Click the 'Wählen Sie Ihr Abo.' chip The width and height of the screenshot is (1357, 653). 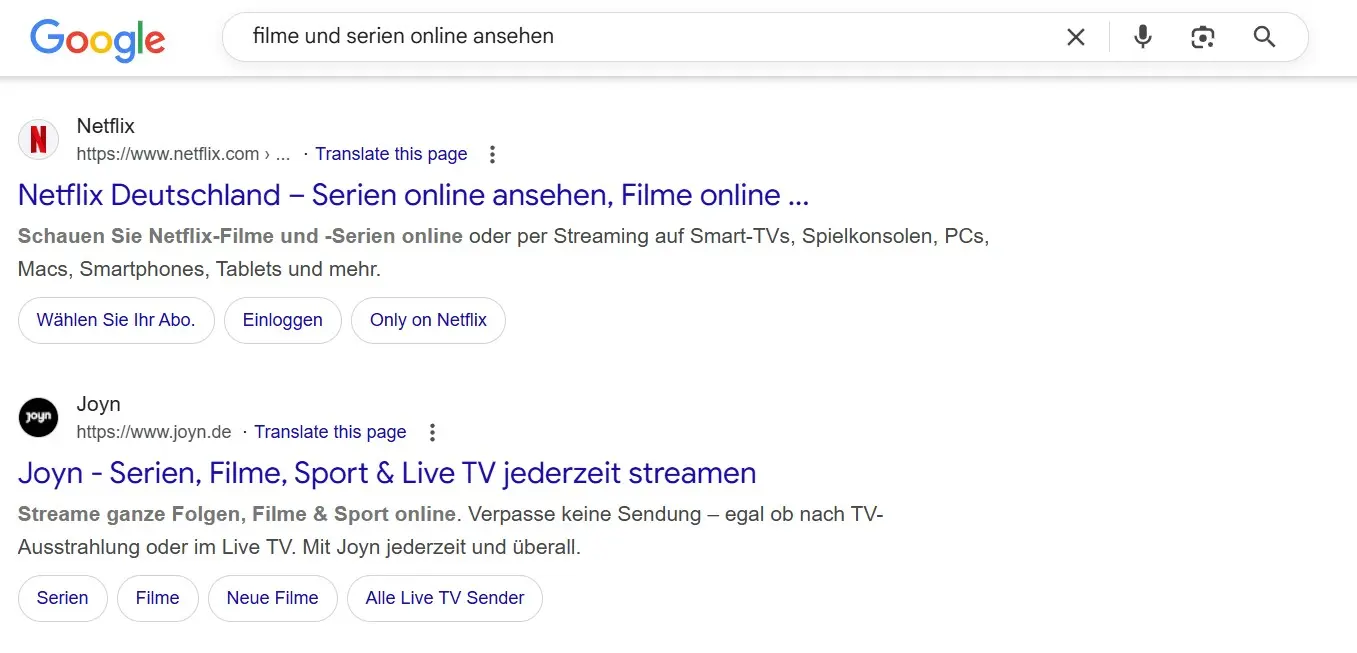[116, 320]
